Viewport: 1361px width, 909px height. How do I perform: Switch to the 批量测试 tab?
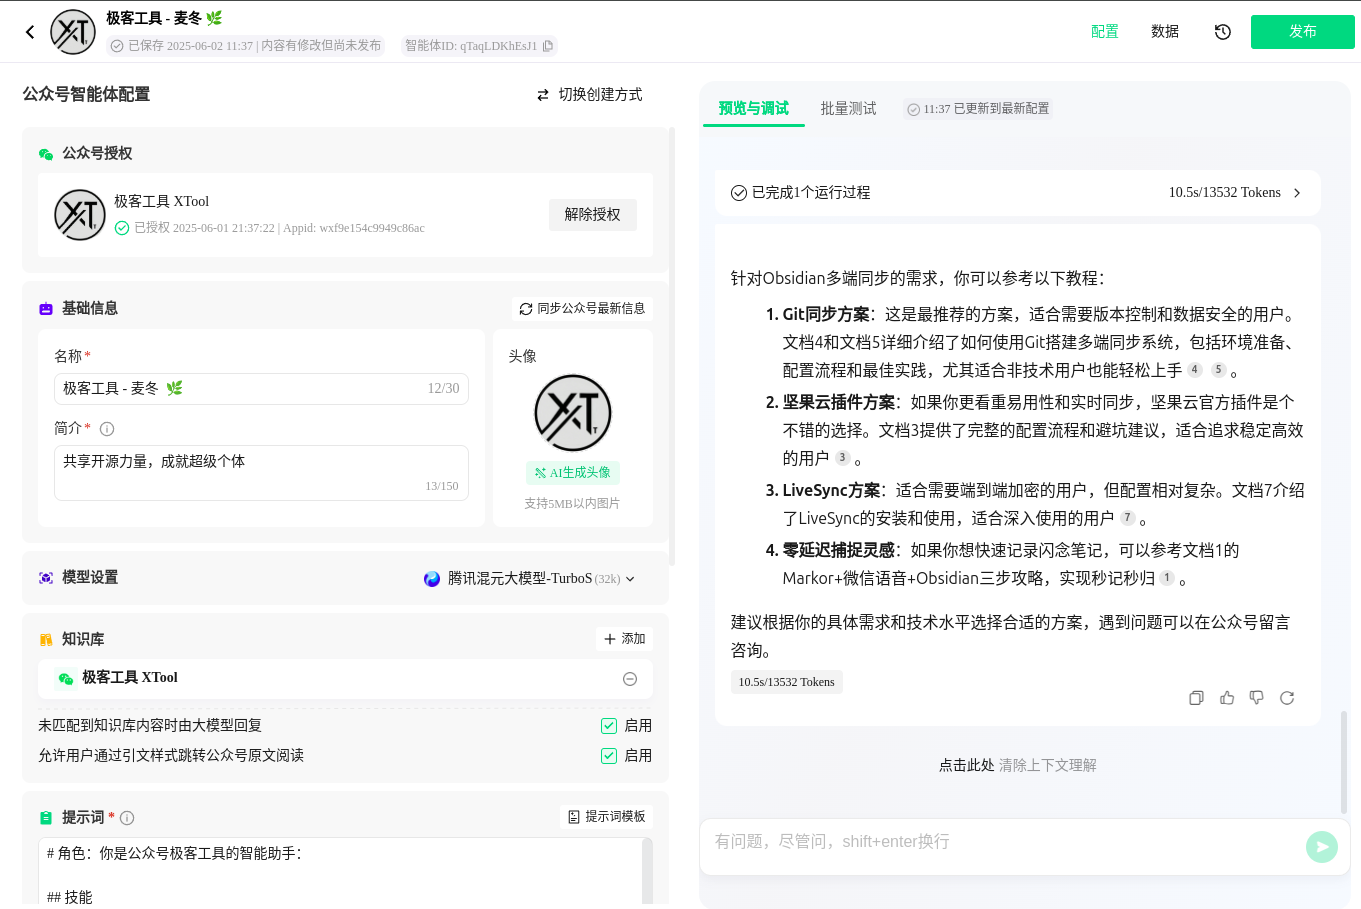848,109
